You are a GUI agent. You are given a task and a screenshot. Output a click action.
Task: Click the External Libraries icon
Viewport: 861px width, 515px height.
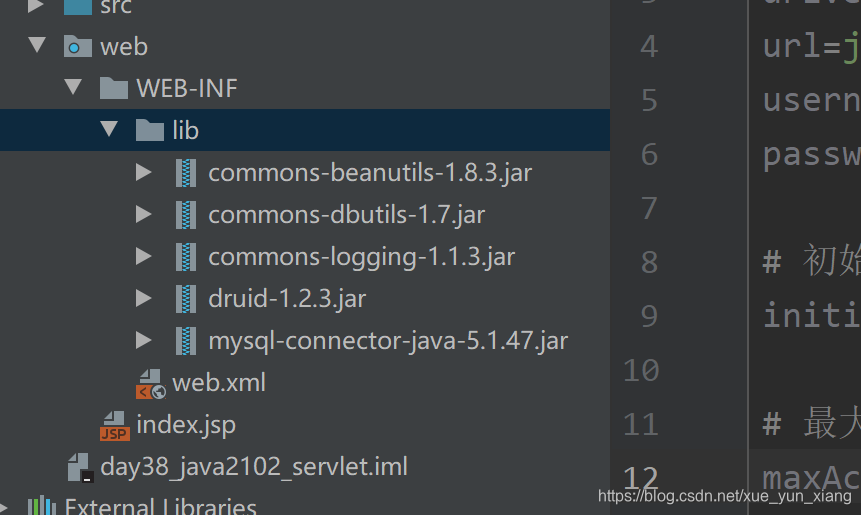[x=42, y=505]
